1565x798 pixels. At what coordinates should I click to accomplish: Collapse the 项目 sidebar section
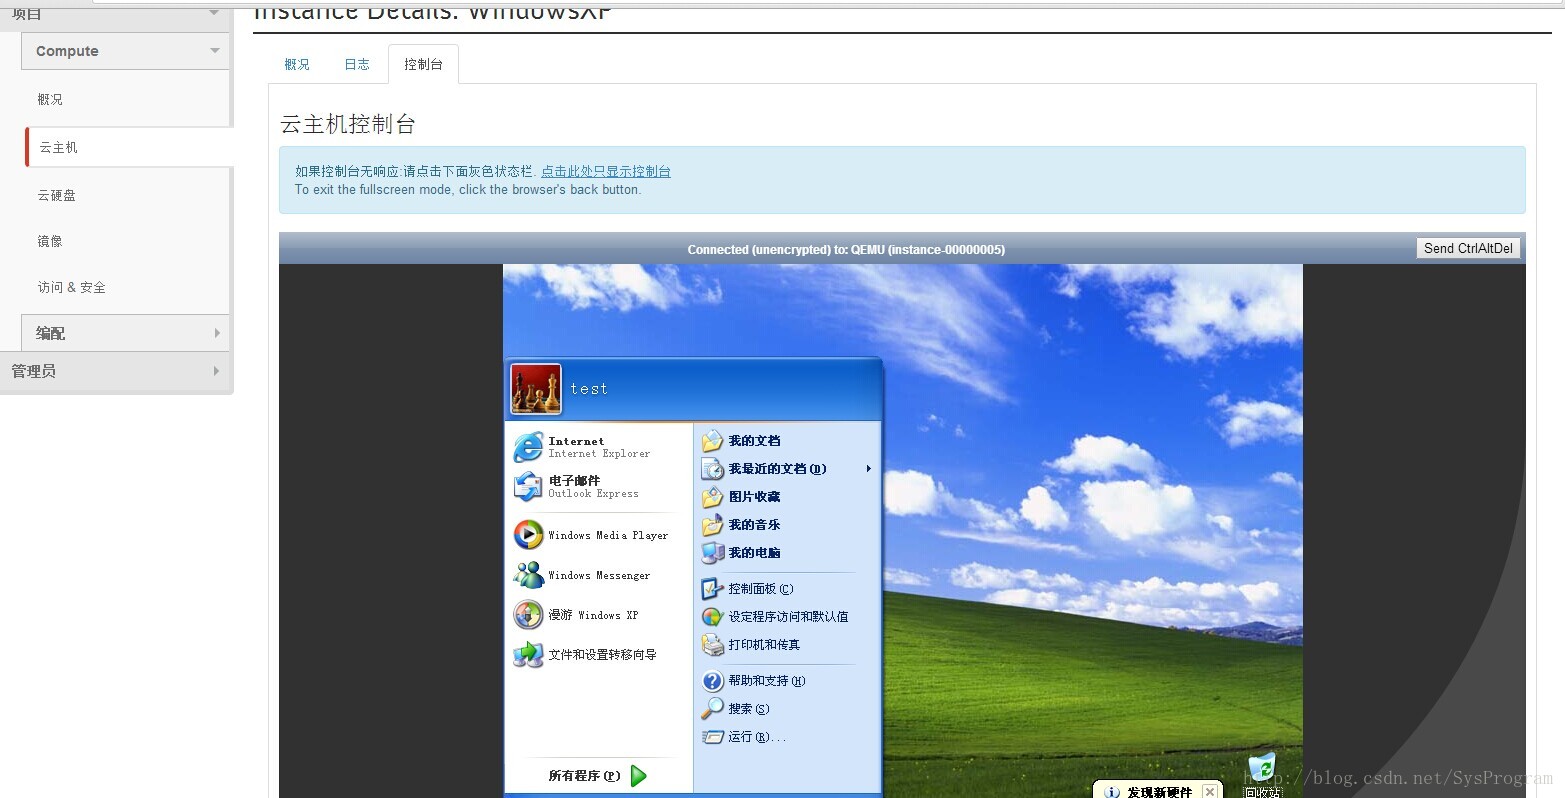coord(115,14)
